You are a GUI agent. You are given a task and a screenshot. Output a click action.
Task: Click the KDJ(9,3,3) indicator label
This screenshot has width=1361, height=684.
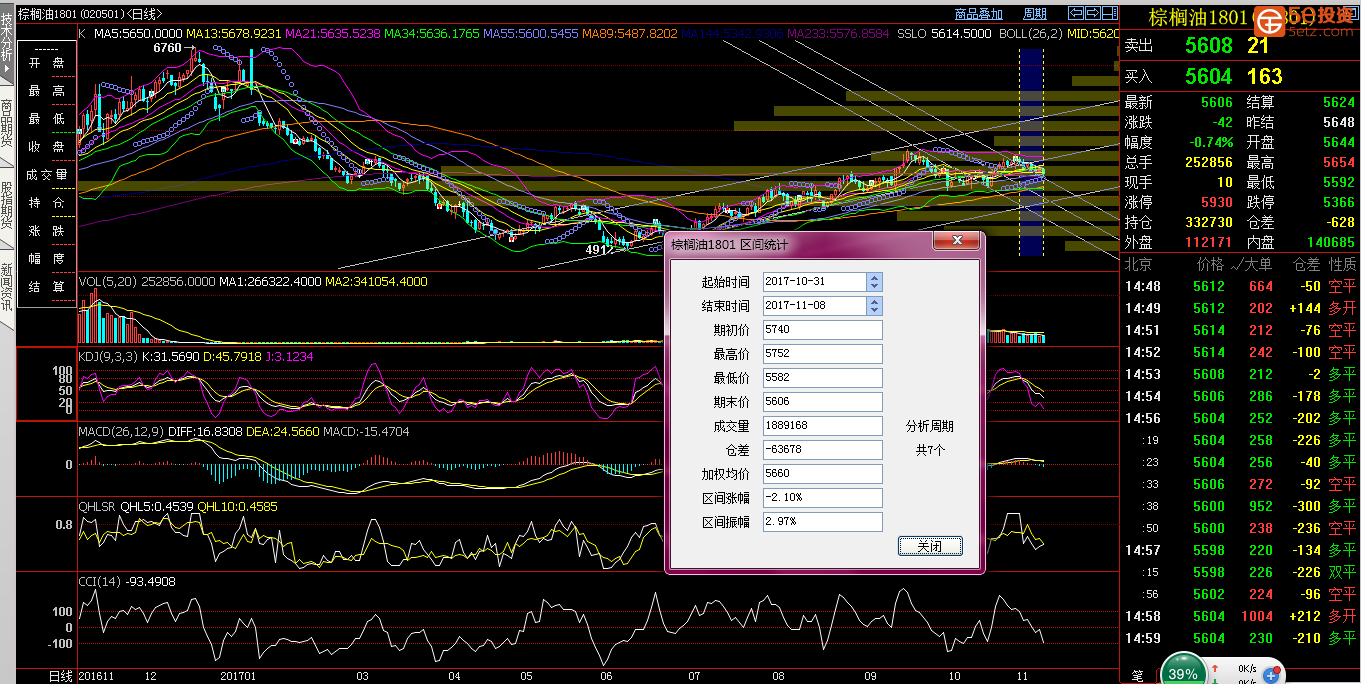(108, 356)
